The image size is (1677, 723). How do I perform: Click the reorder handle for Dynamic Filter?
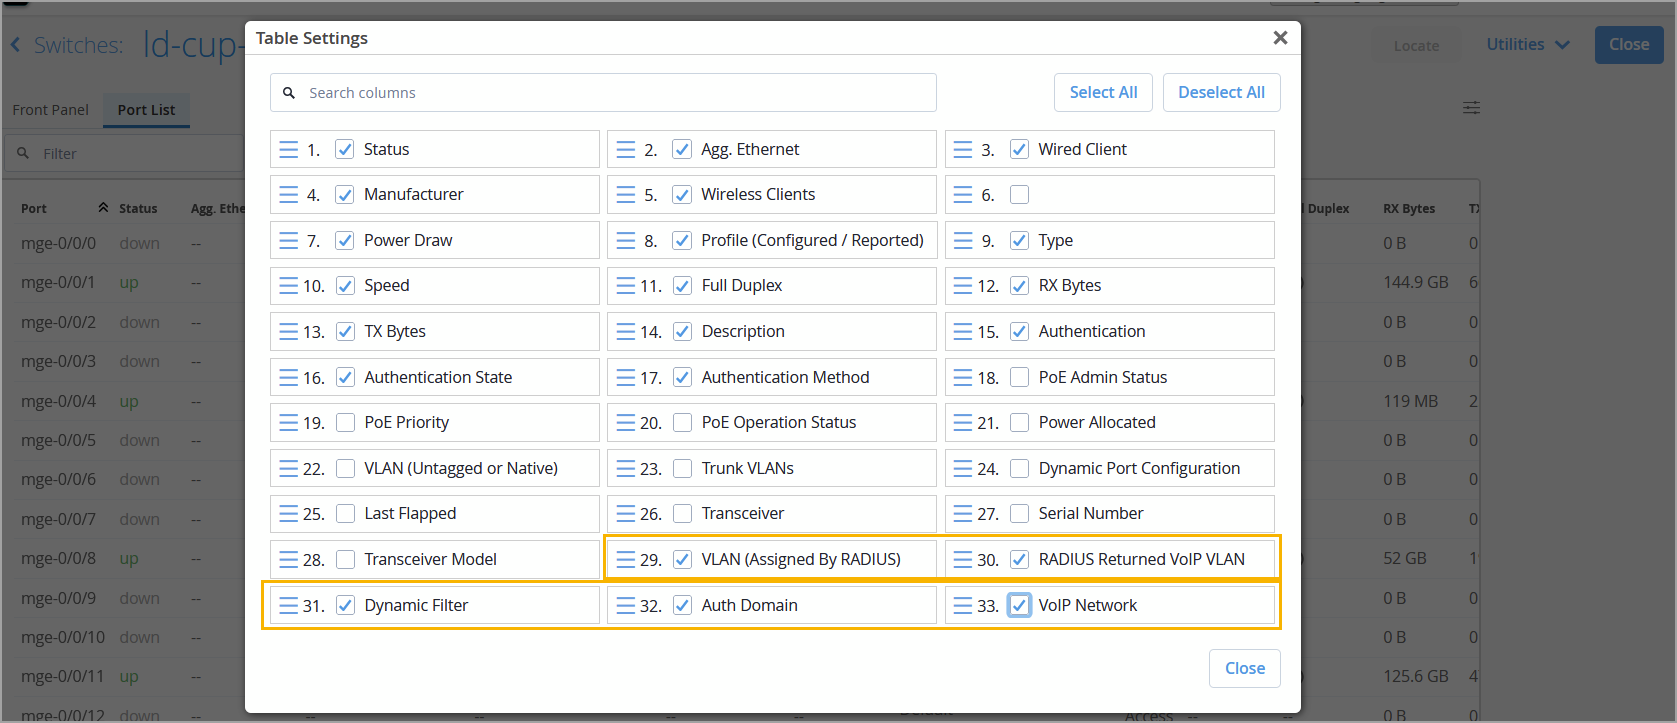tap(288, 606)
